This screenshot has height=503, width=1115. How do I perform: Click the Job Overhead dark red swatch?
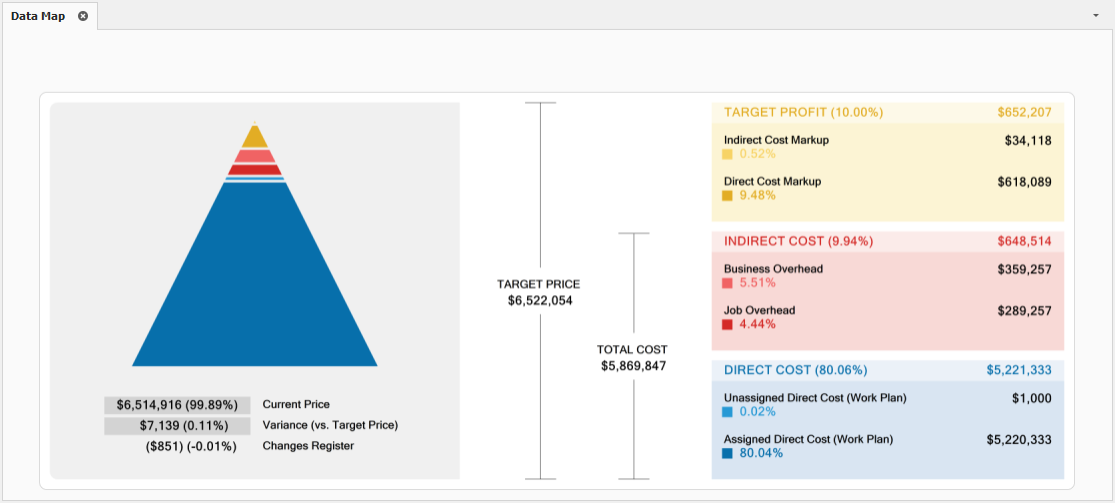coord(727,325)
